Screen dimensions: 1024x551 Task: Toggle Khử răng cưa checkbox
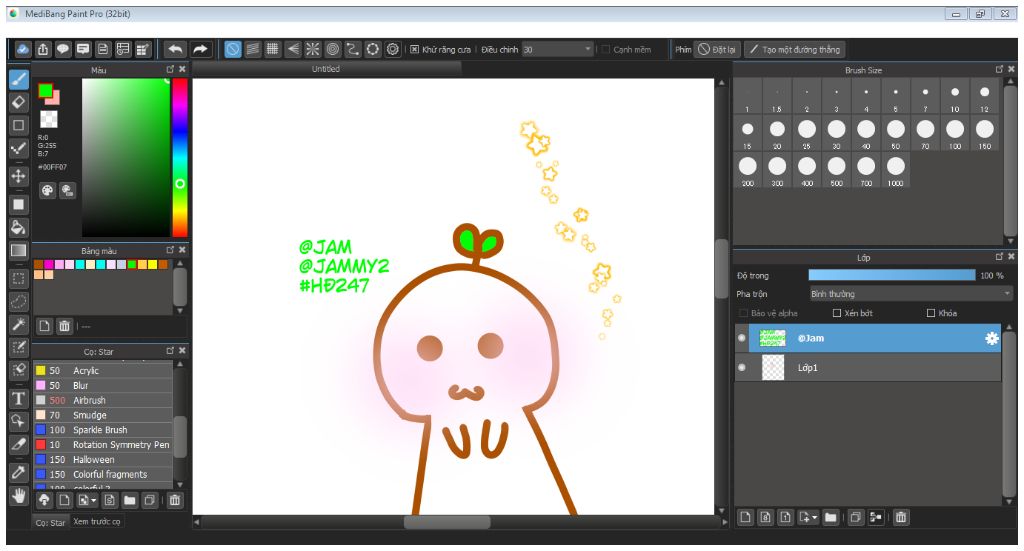[x=414, y=50]
